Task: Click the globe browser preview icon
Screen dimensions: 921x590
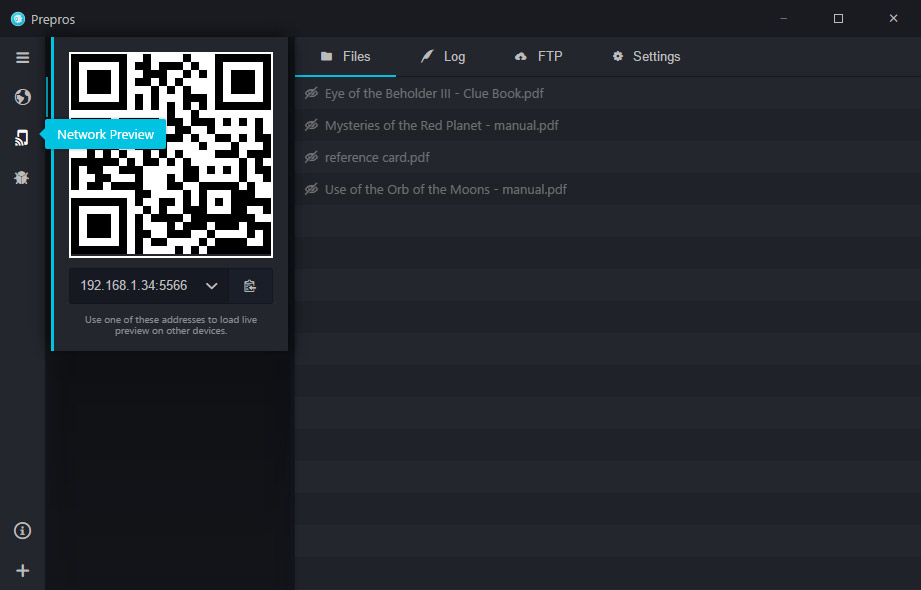Action: coord(22,97)
